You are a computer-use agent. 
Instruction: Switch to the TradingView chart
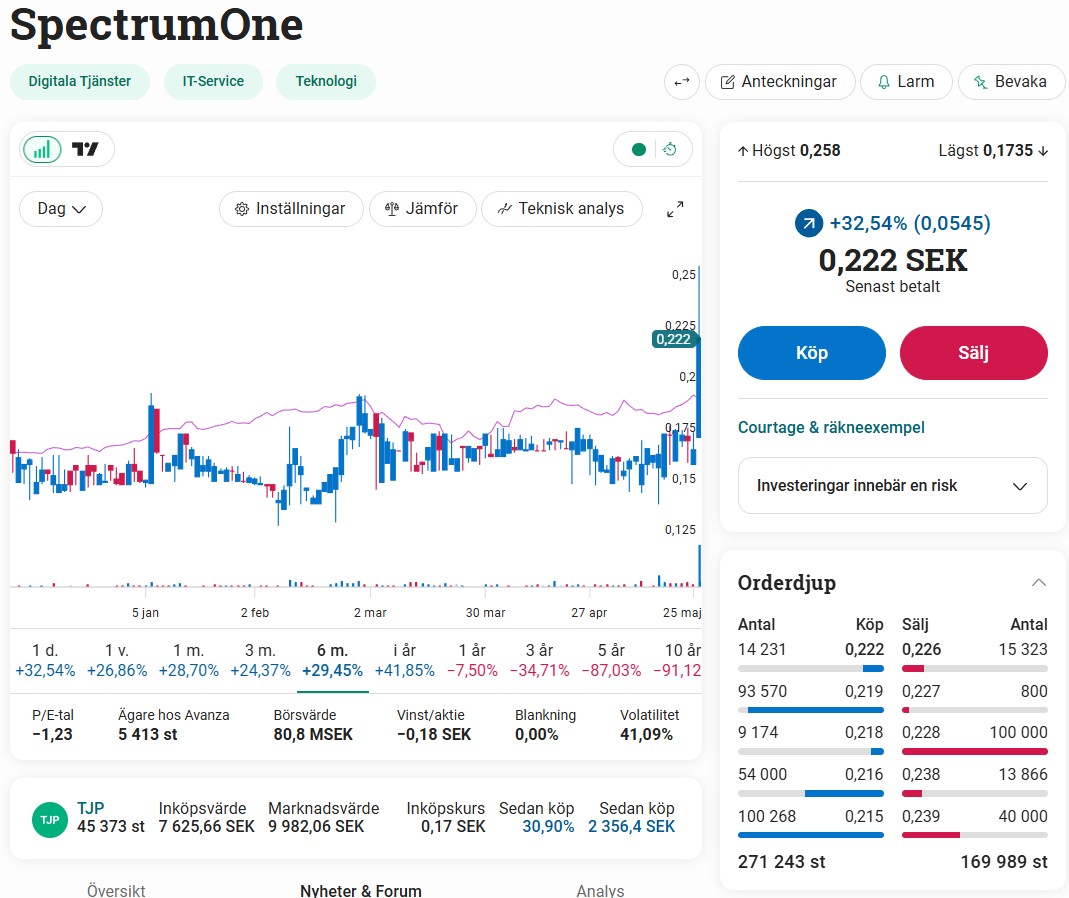tap(85, 149)
